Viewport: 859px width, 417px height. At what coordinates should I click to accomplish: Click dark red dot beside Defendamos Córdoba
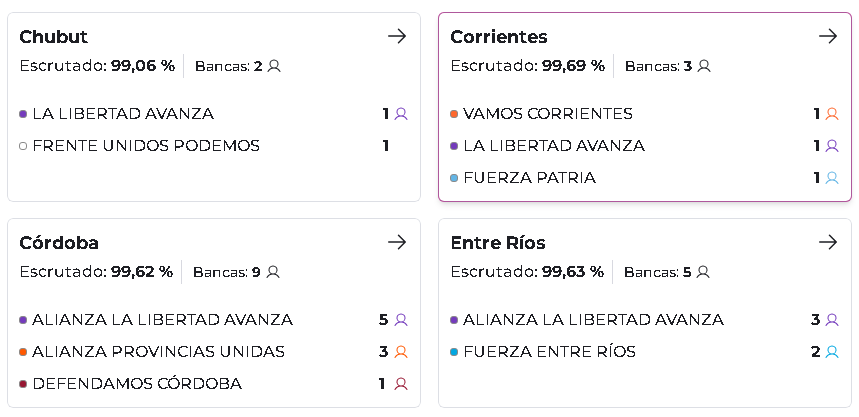pyautogui.click(x=23, y=384)
